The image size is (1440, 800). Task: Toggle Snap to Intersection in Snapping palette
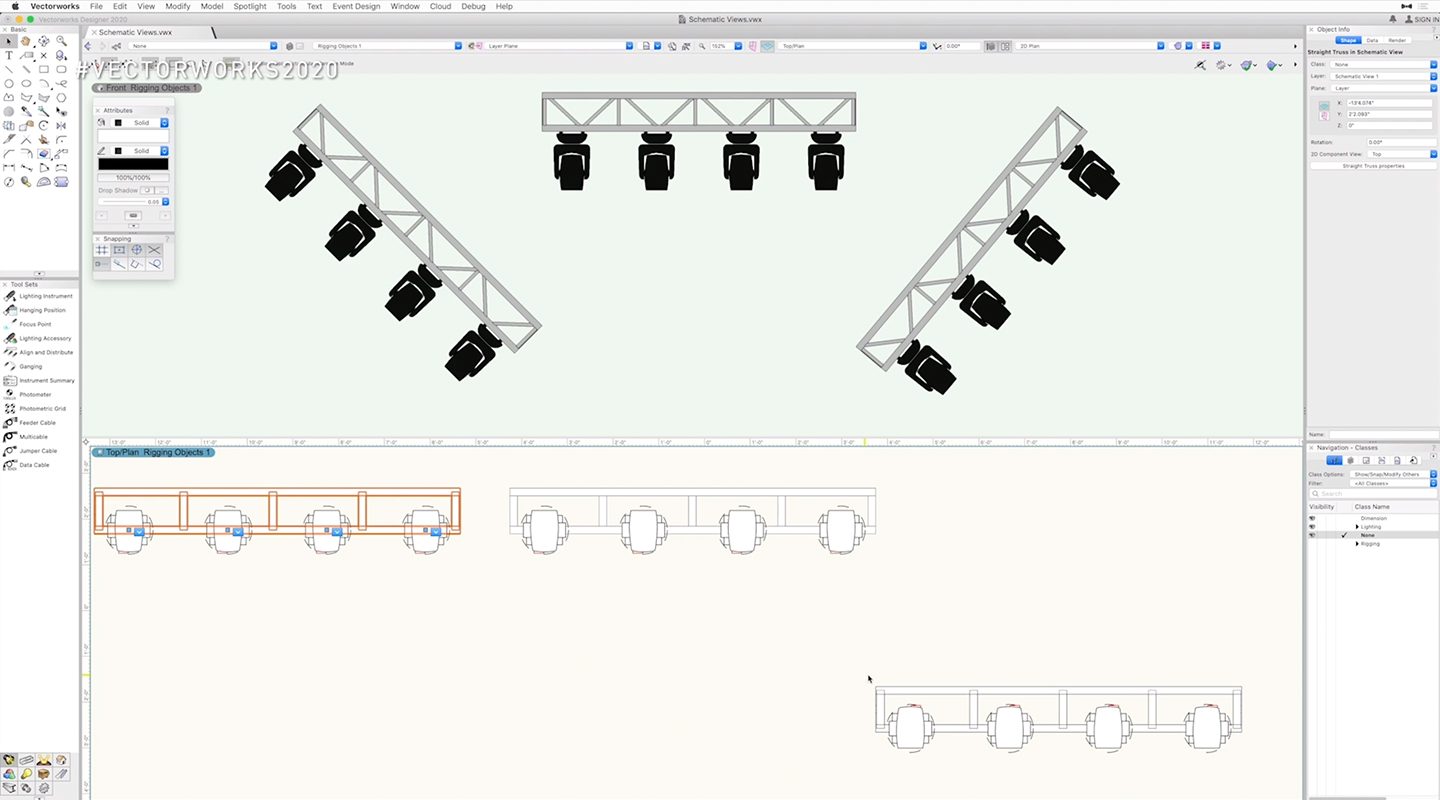(154, 250)
